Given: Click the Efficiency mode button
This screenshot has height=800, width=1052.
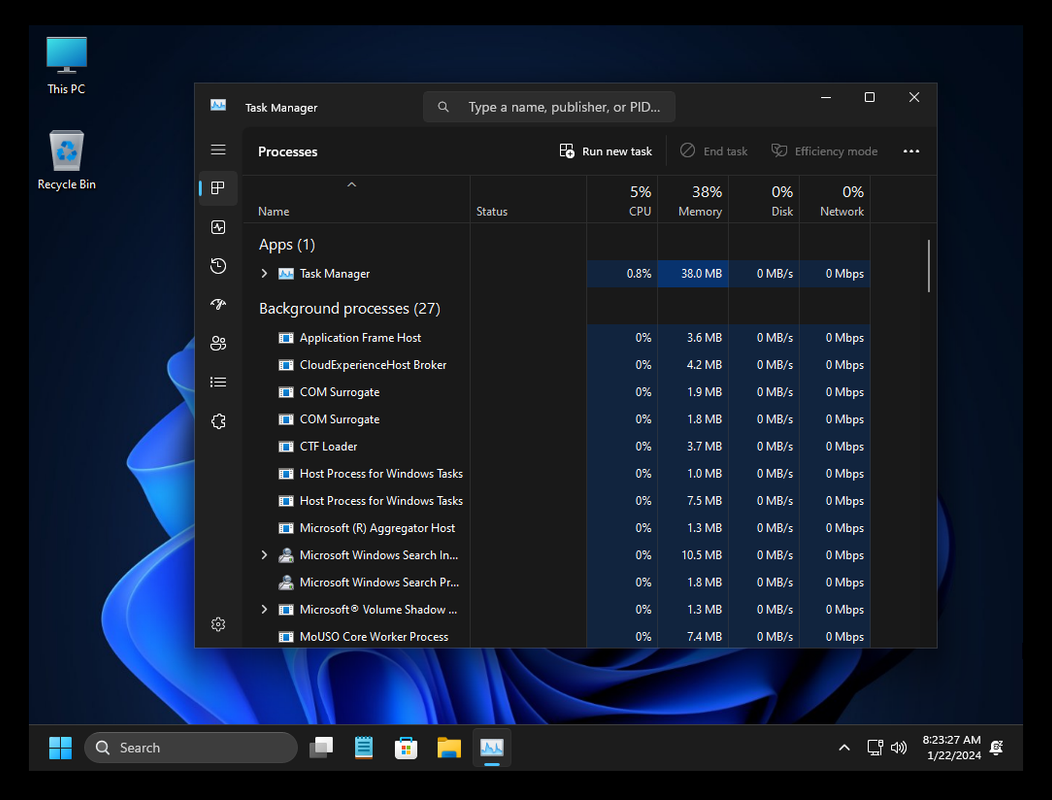Looking at the screenshot, I should click(x=825, y=151).
